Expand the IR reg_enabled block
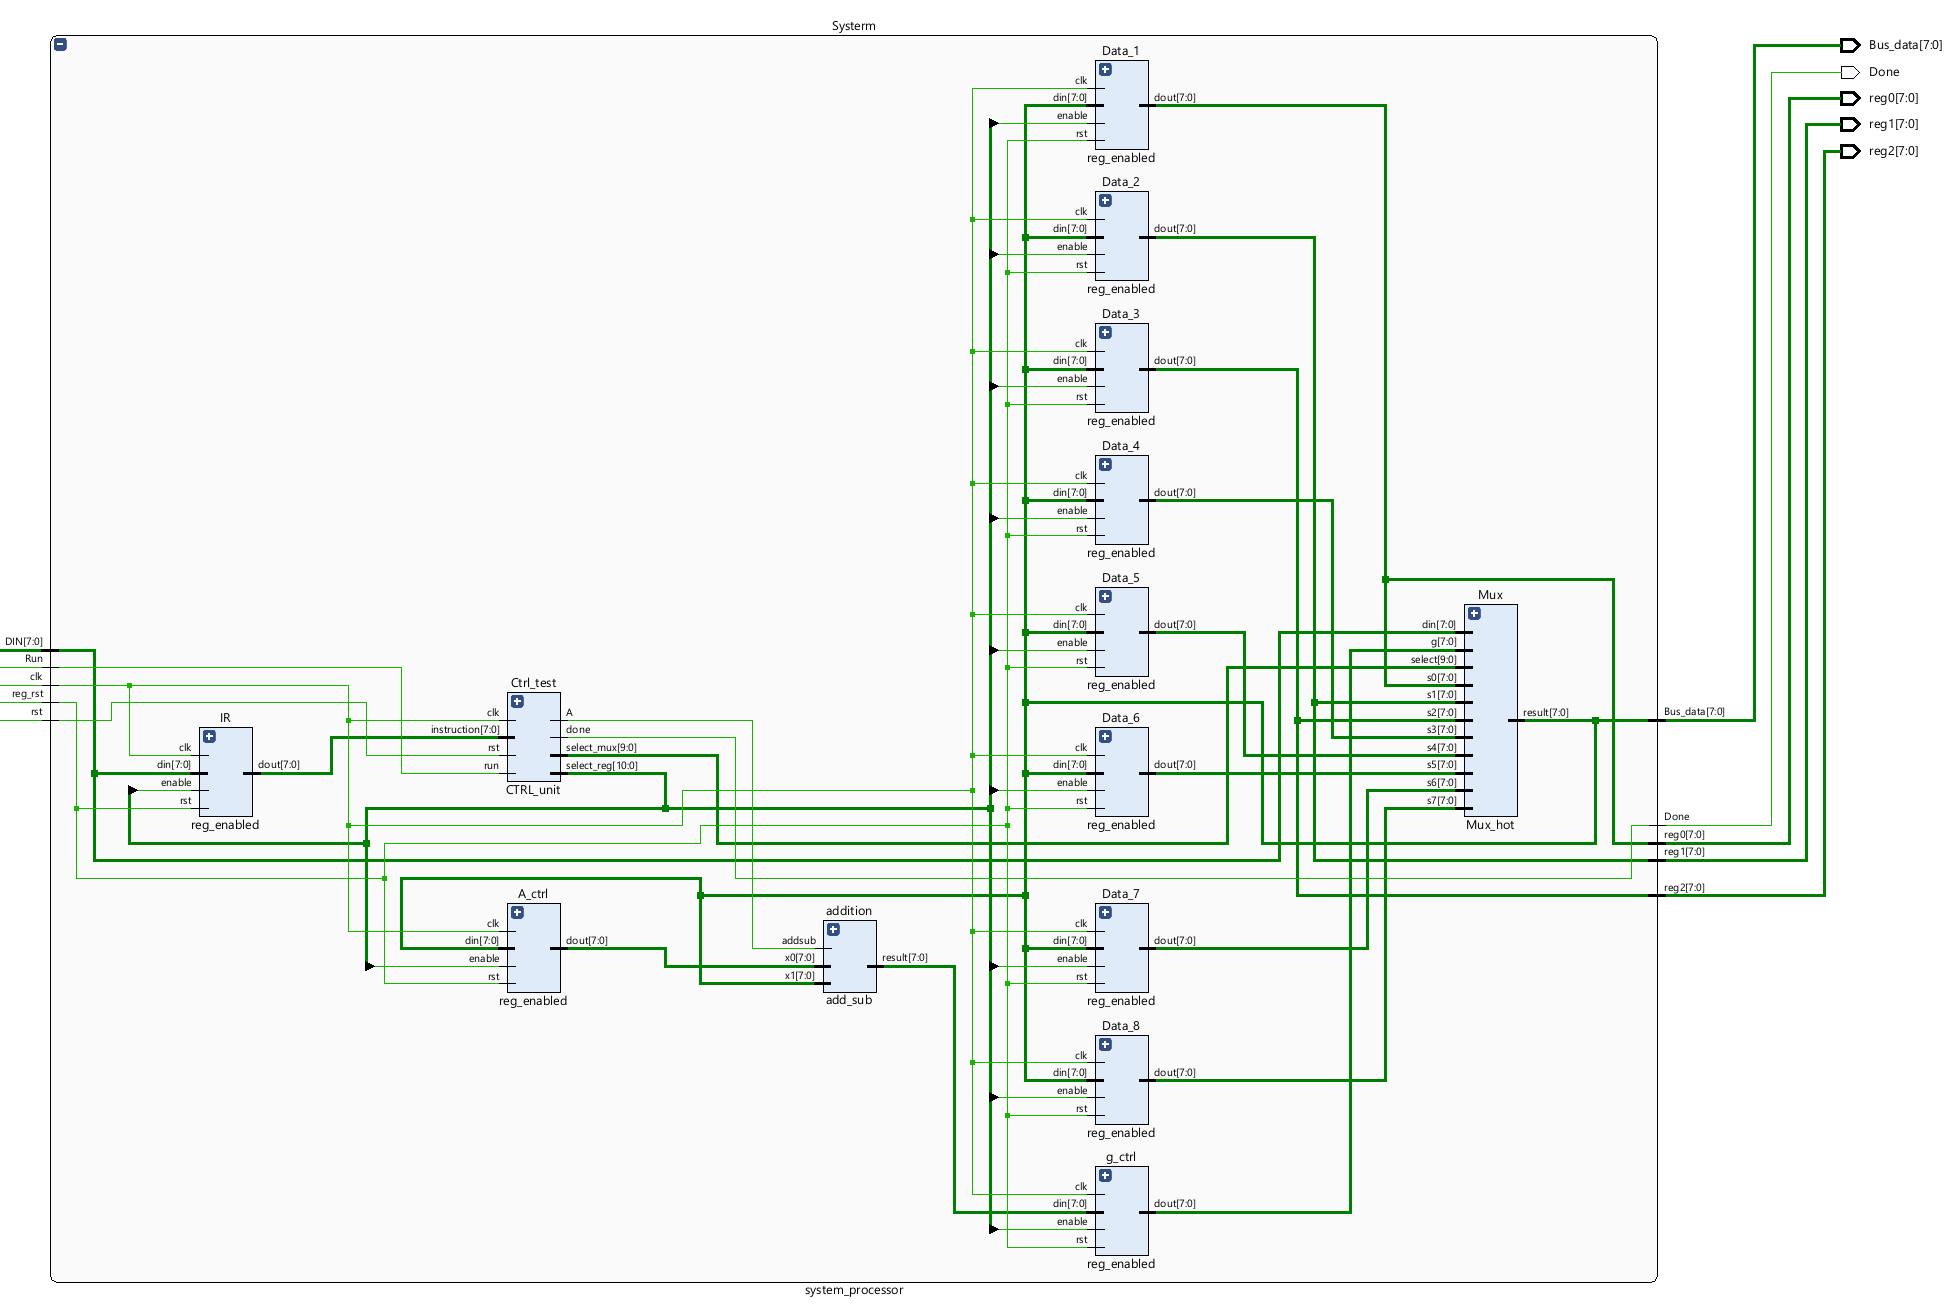 [x=209, y=737]
